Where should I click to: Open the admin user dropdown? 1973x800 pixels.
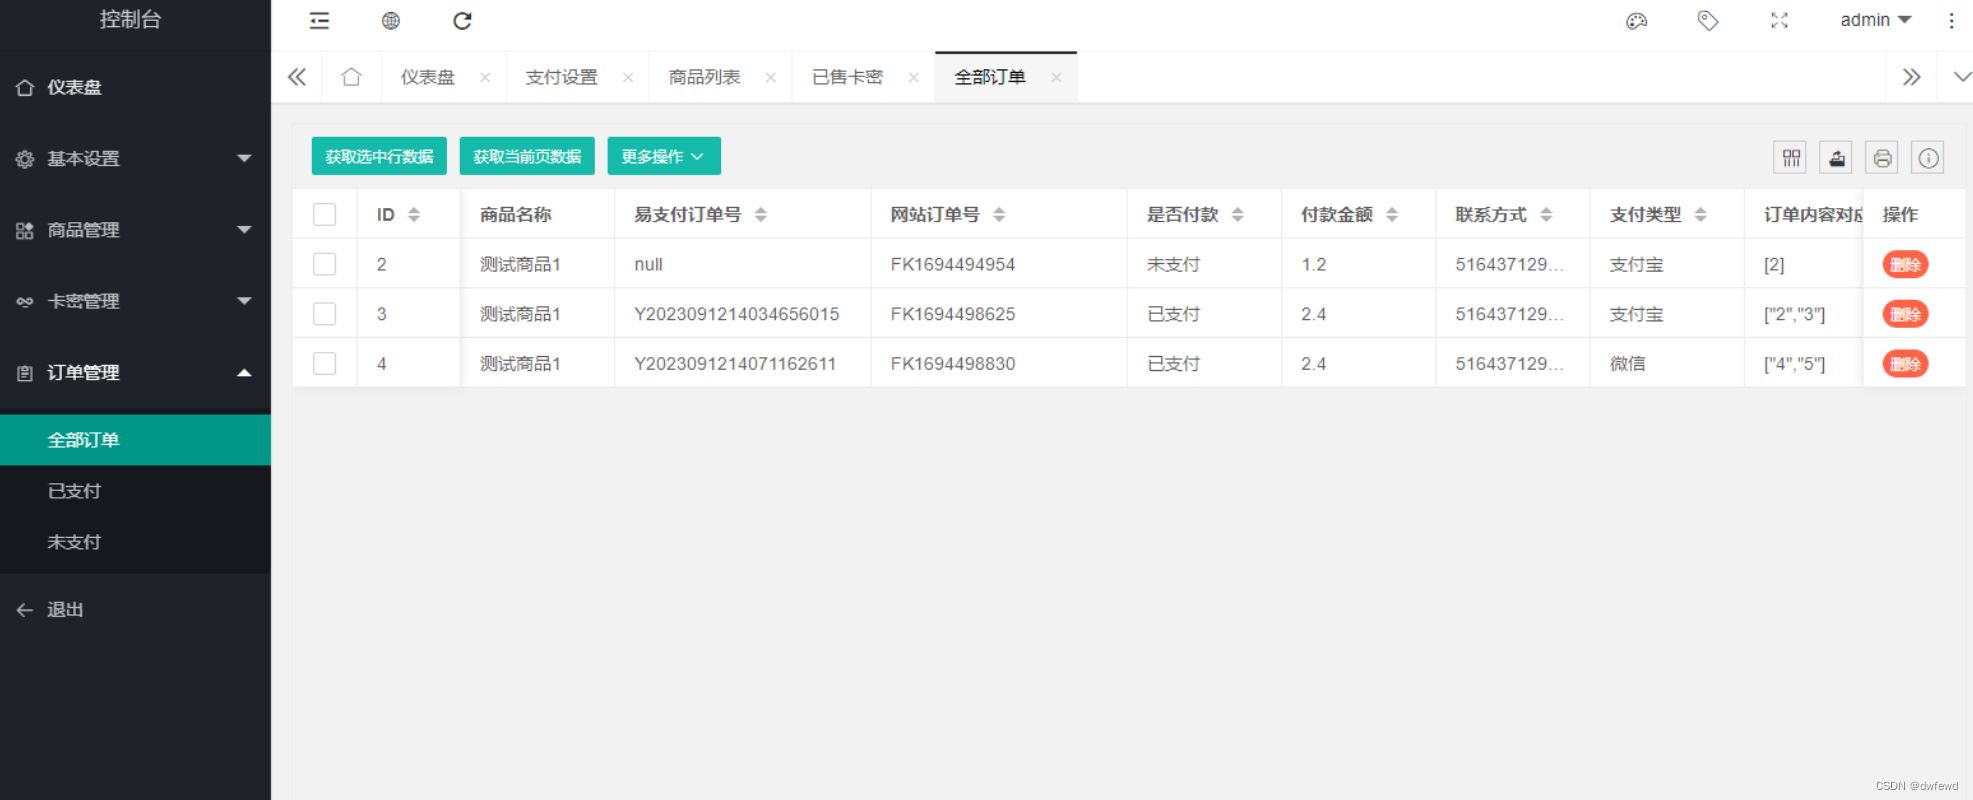point(1876,20)
